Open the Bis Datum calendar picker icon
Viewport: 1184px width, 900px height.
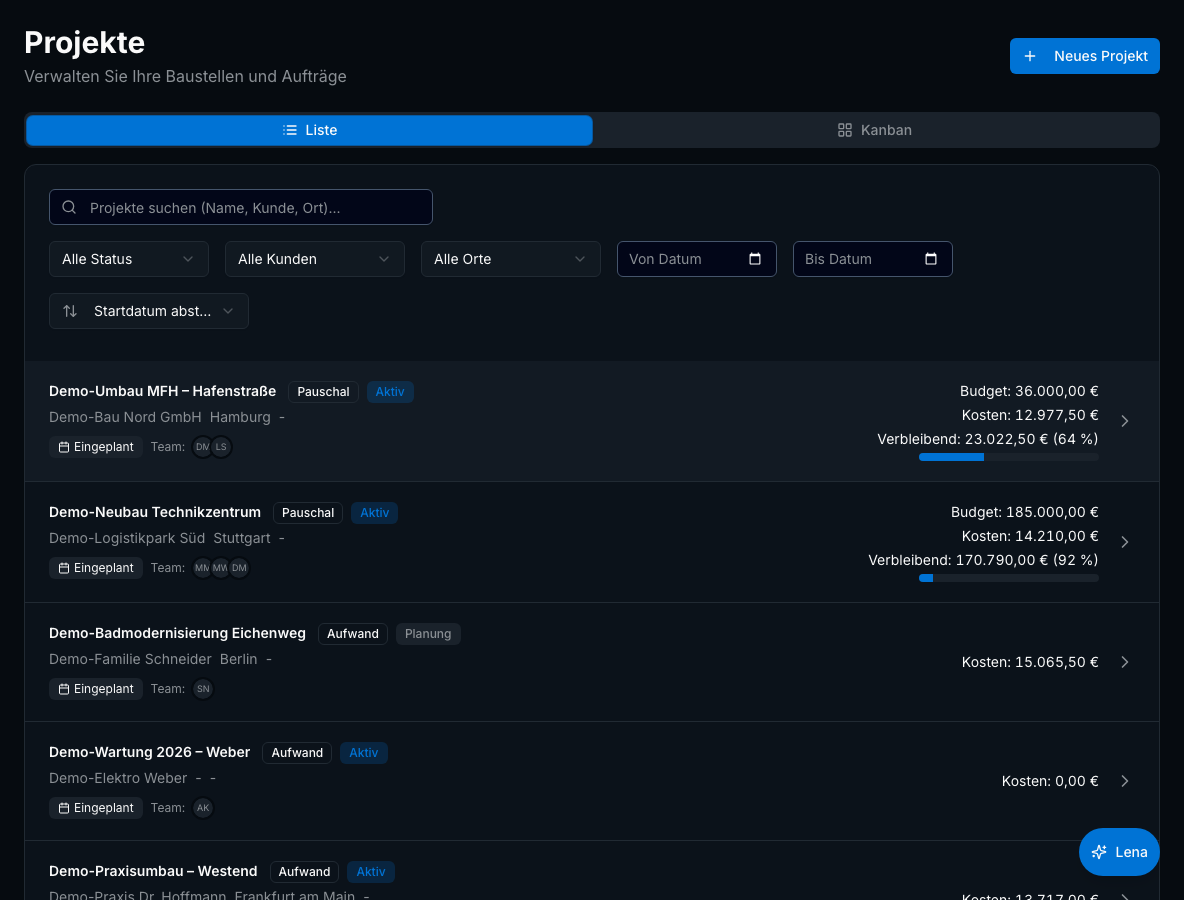(x=930, y=259)
